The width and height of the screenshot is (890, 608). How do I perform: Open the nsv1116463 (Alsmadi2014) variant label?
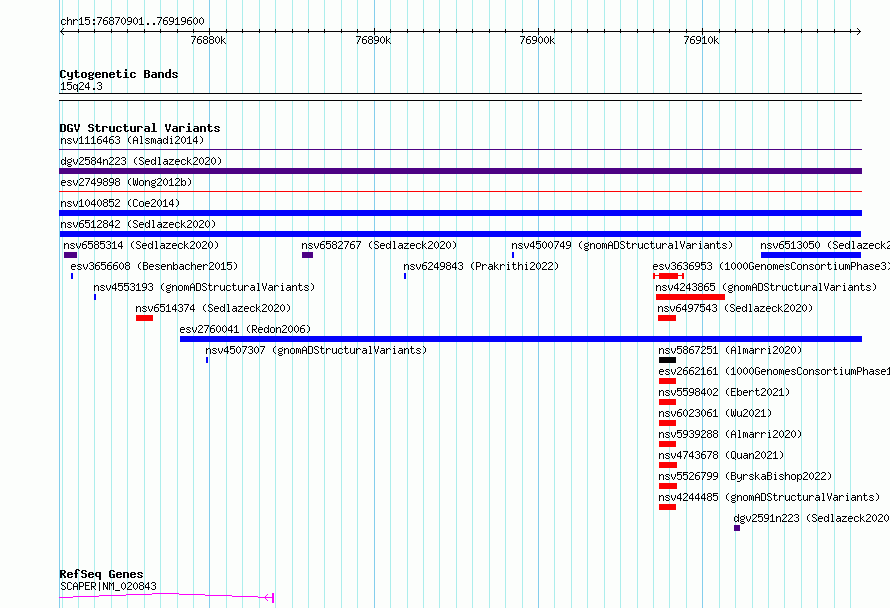tap(132, 140)
